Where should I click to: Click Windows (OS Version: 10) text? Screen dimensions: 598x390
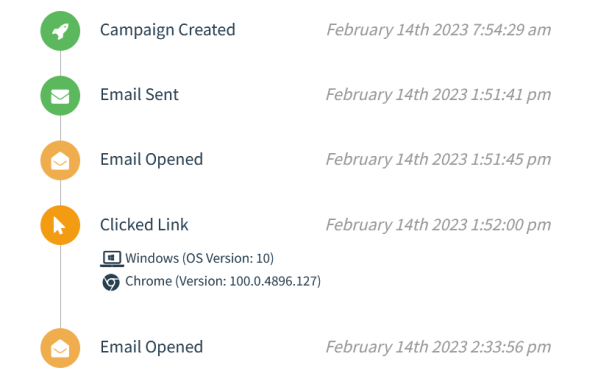pos(199,258)
